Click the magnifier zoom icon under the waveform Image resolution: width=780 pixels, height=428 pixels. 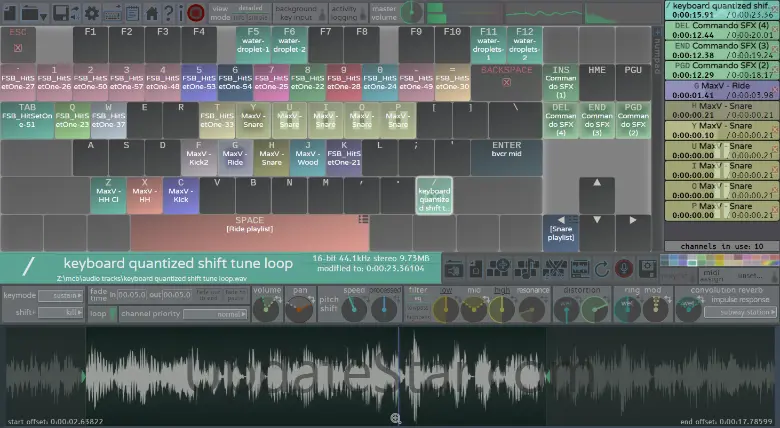(x=395, y=419)
